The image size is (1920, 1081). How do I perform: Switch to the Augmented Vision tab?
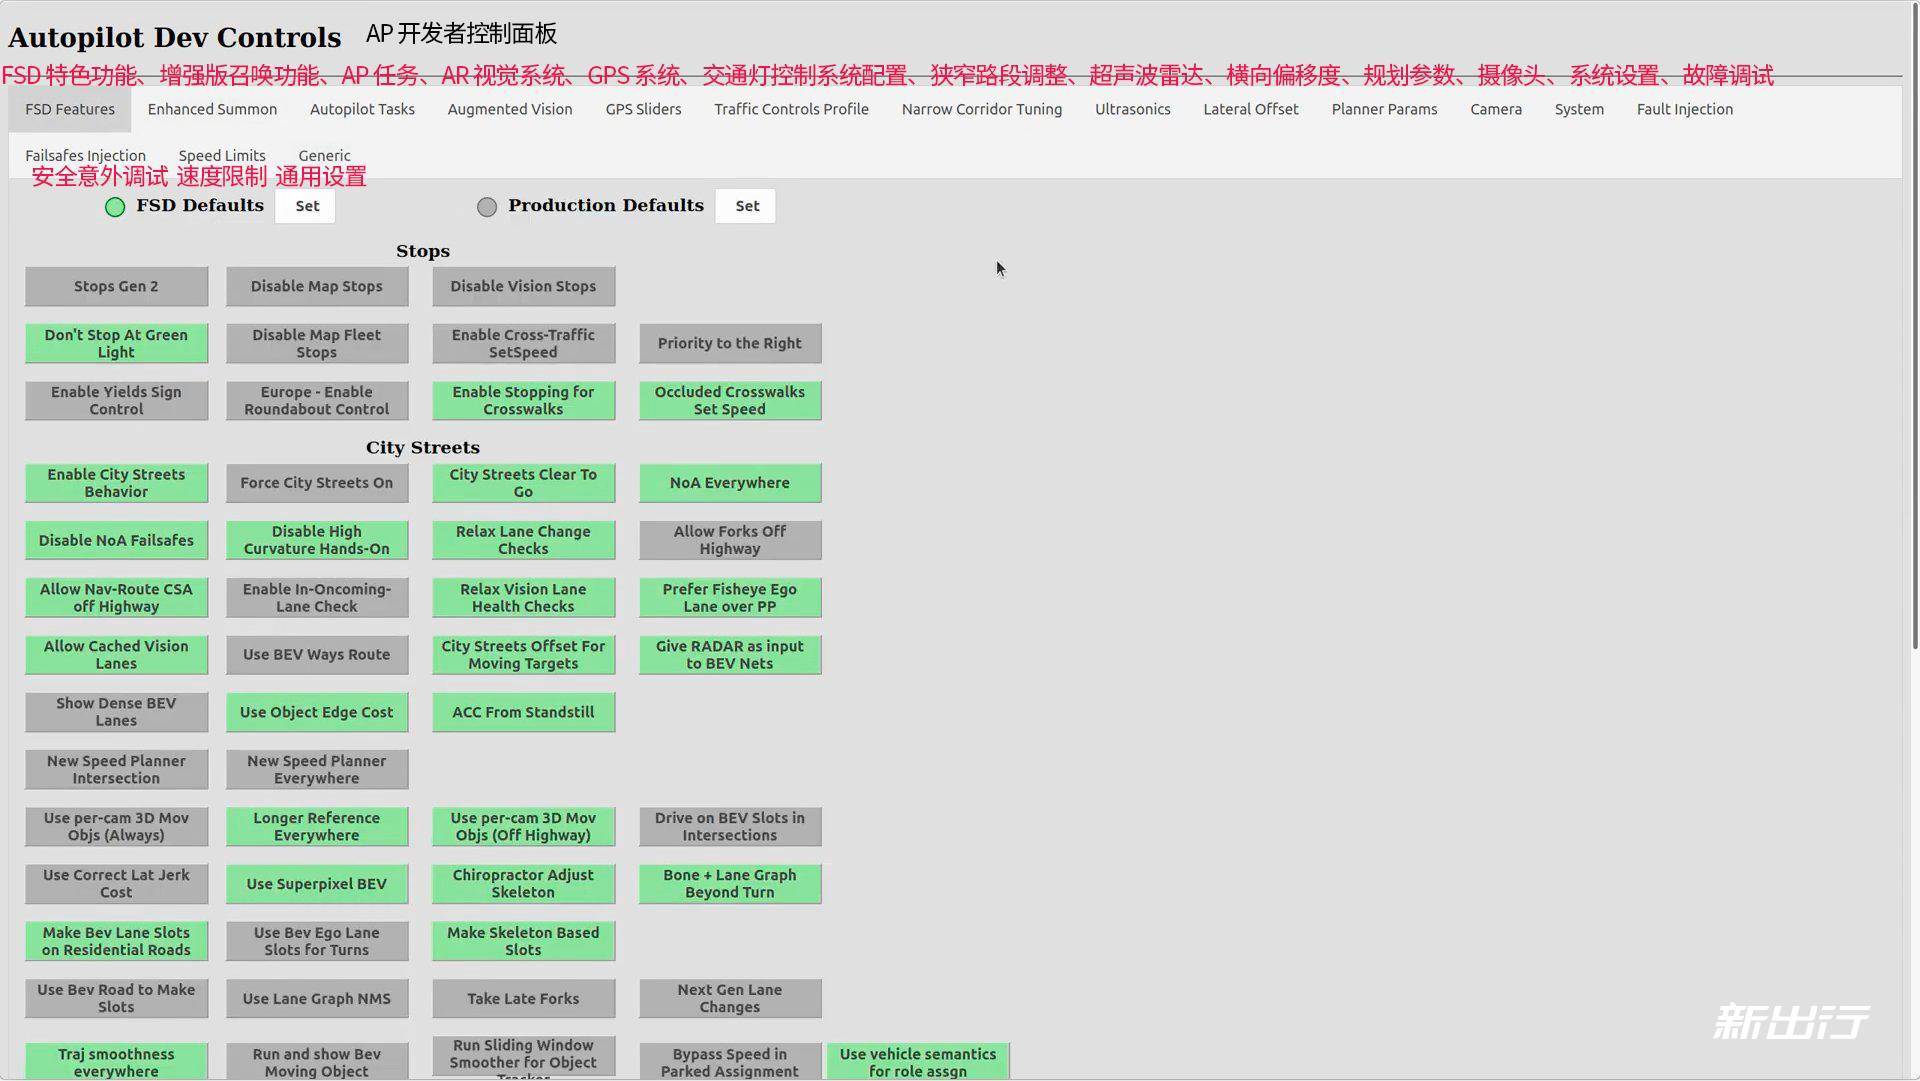[510, 109]
